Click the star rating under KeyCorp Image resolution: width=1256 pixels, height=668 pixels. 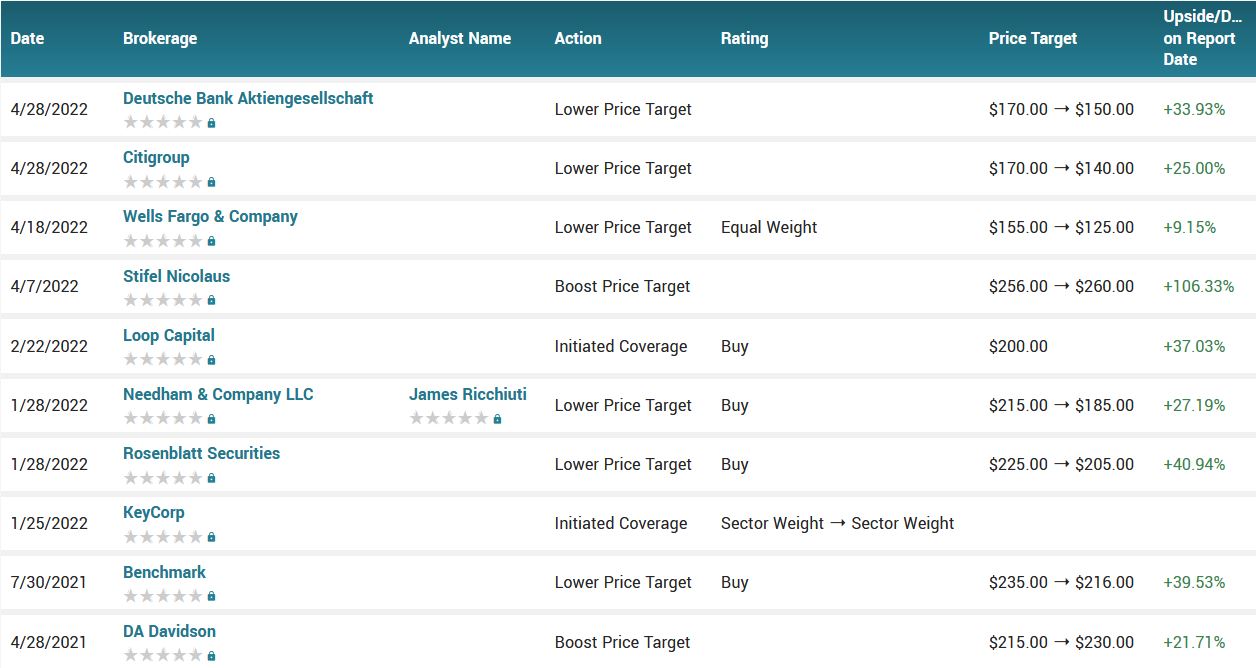click(163, 536)
